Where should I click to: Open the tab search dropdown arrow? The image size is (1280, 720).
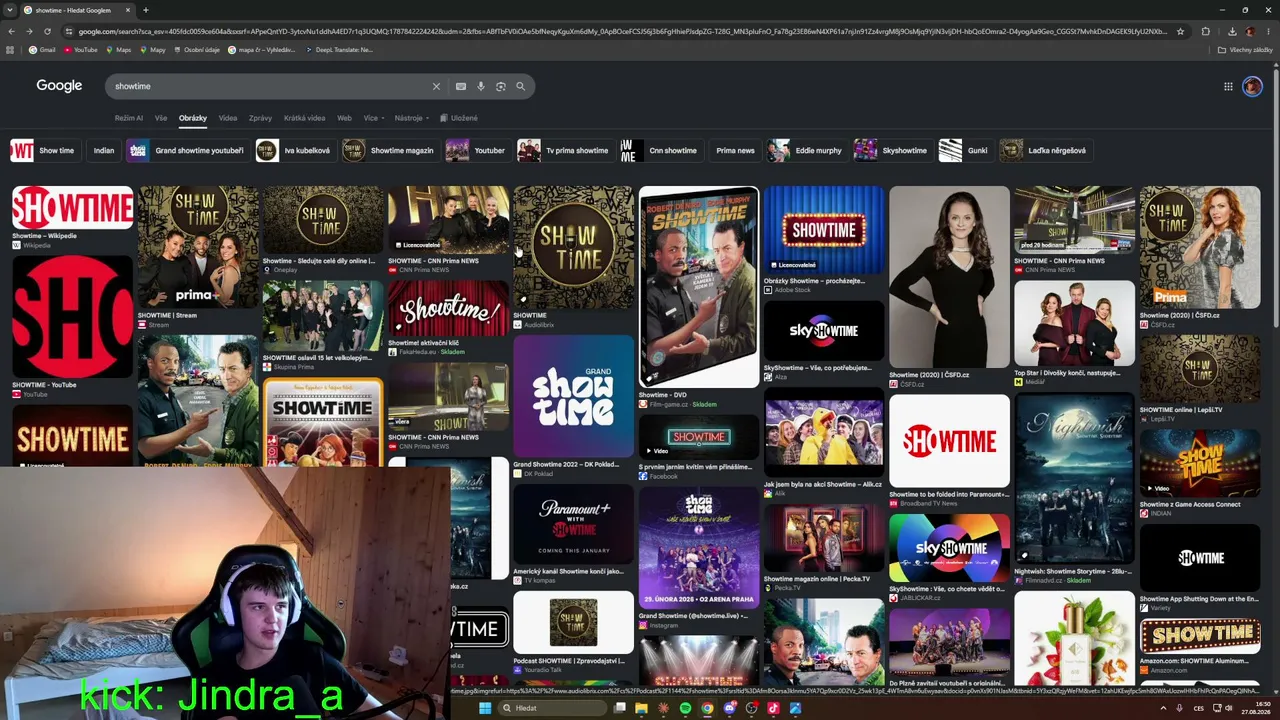10,10
